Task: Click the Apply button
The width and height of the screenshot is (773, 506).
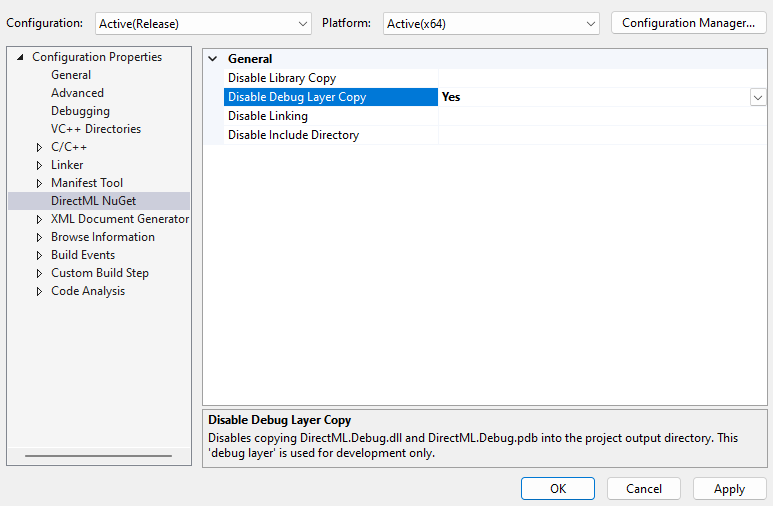Action: 729,489
